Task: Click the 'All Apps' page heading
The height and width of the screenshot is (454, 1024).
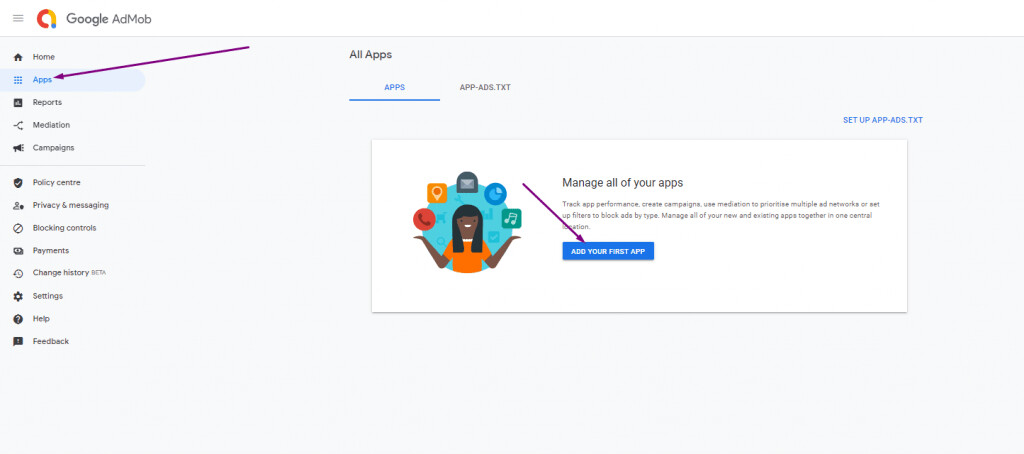Action: click(x=370, y=55)
